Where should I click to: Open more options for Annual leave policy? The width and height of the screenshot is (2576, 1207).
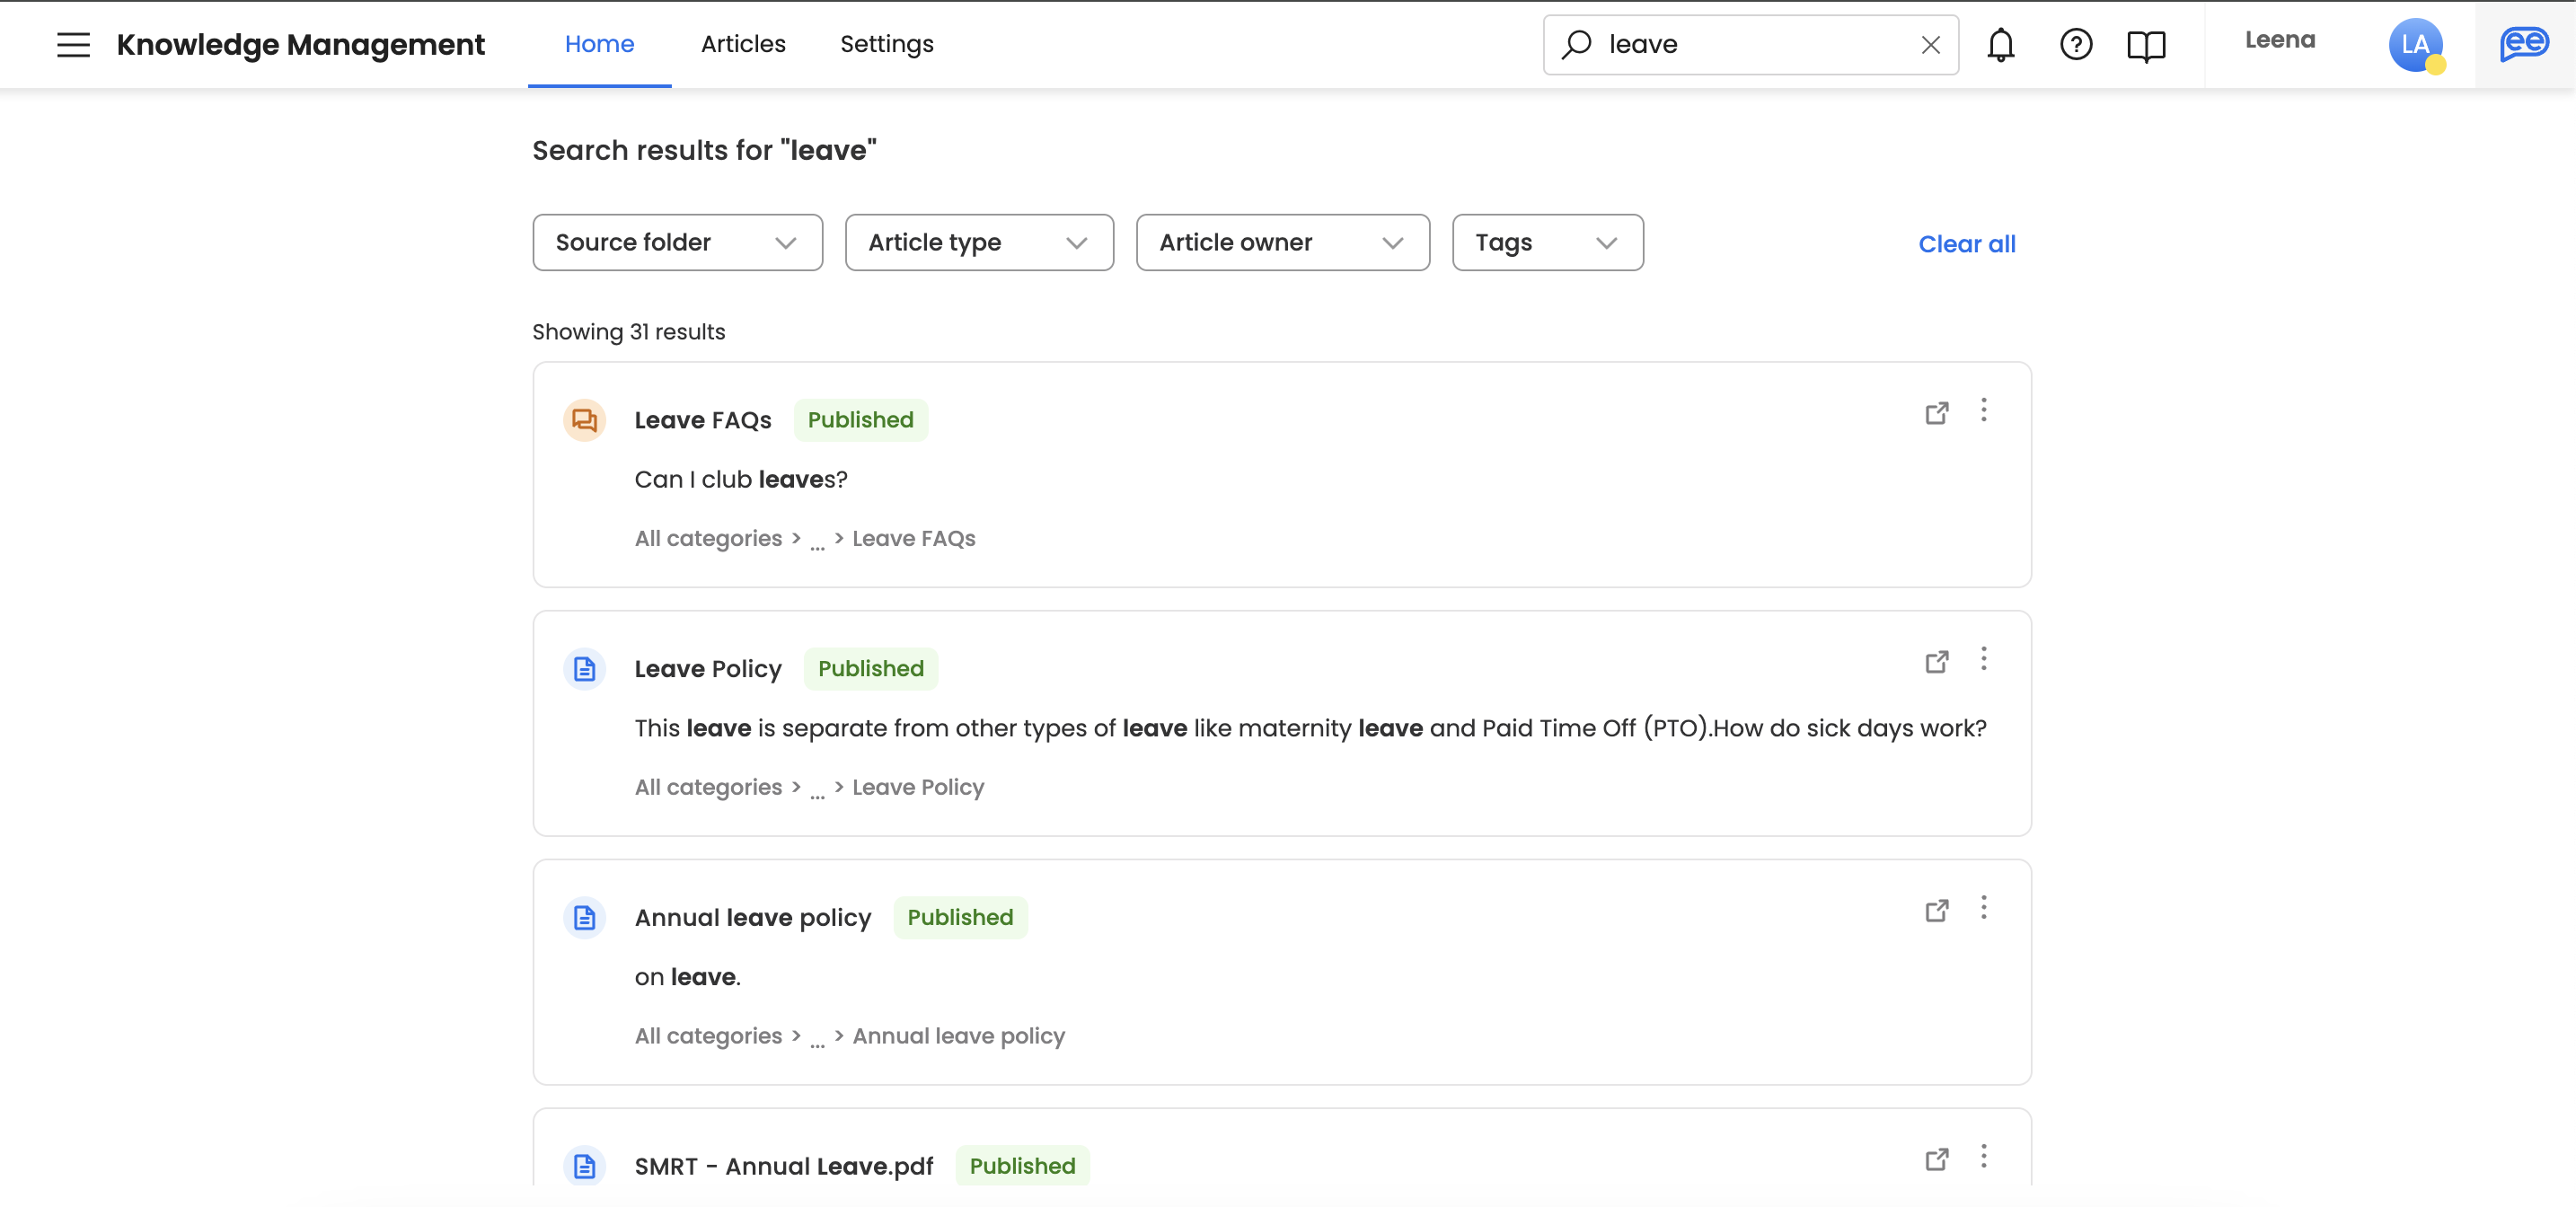point(1983,908)
